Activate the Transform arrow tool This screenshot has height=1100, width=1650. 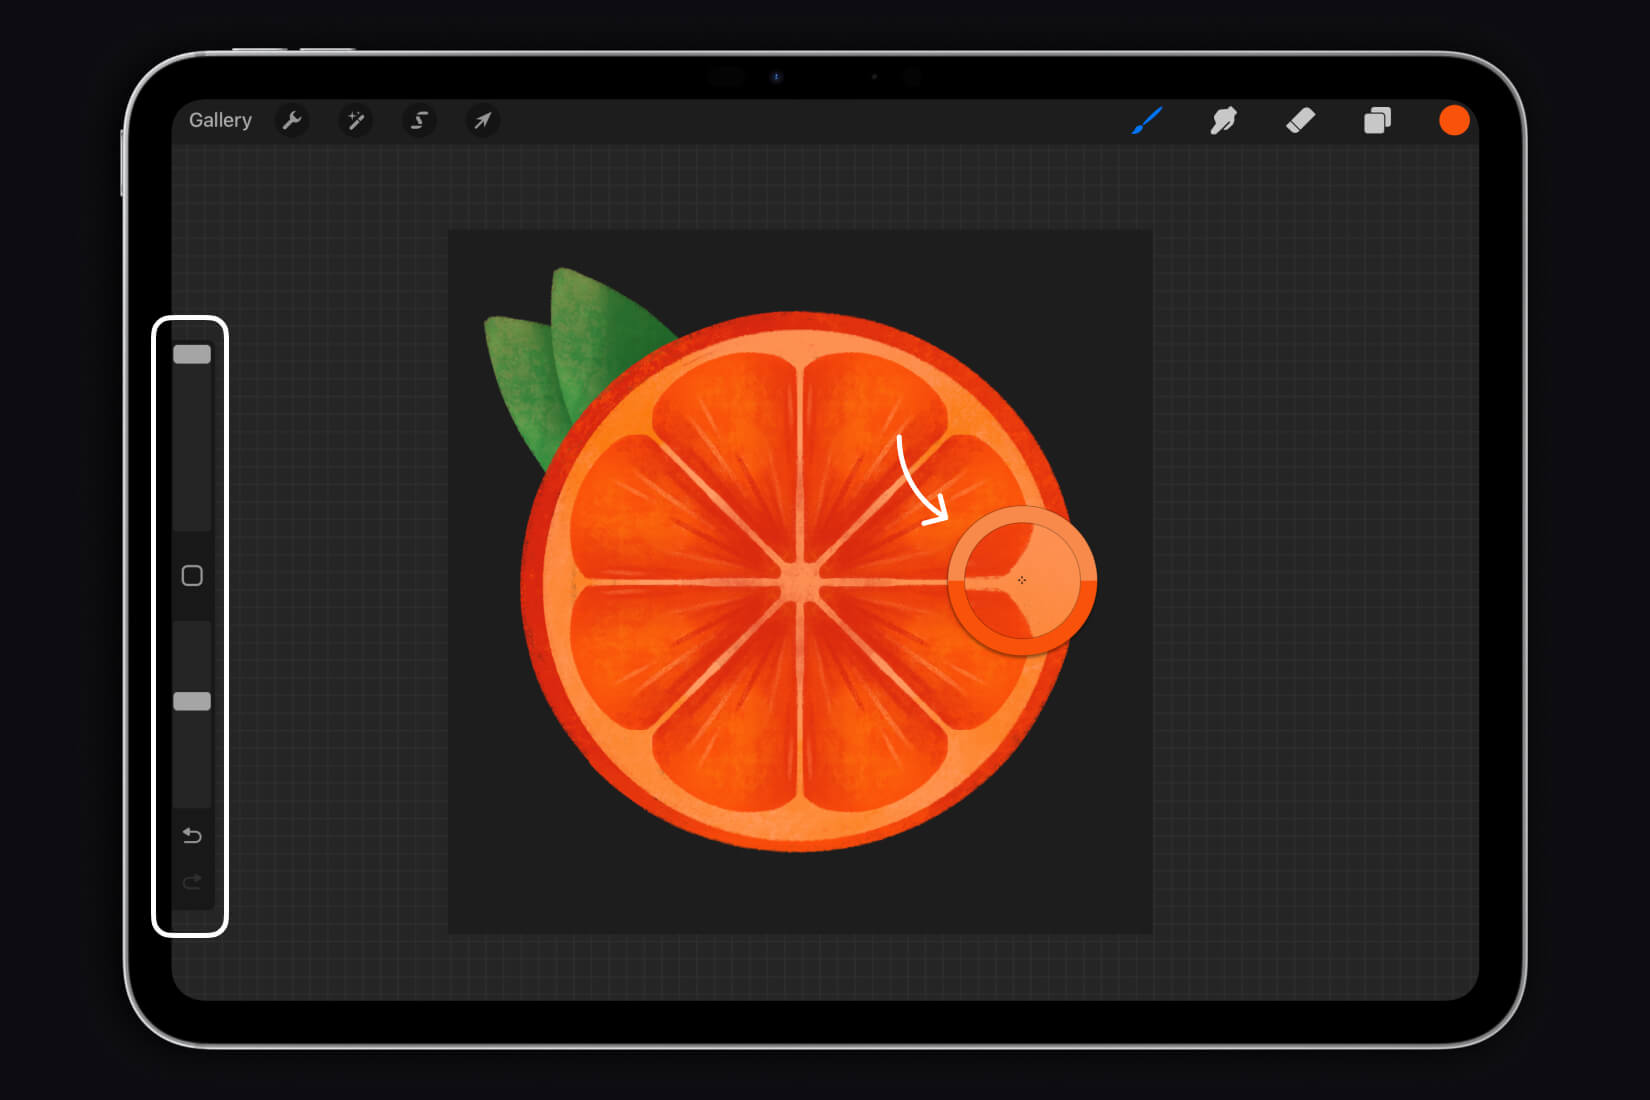pos(482,121)
